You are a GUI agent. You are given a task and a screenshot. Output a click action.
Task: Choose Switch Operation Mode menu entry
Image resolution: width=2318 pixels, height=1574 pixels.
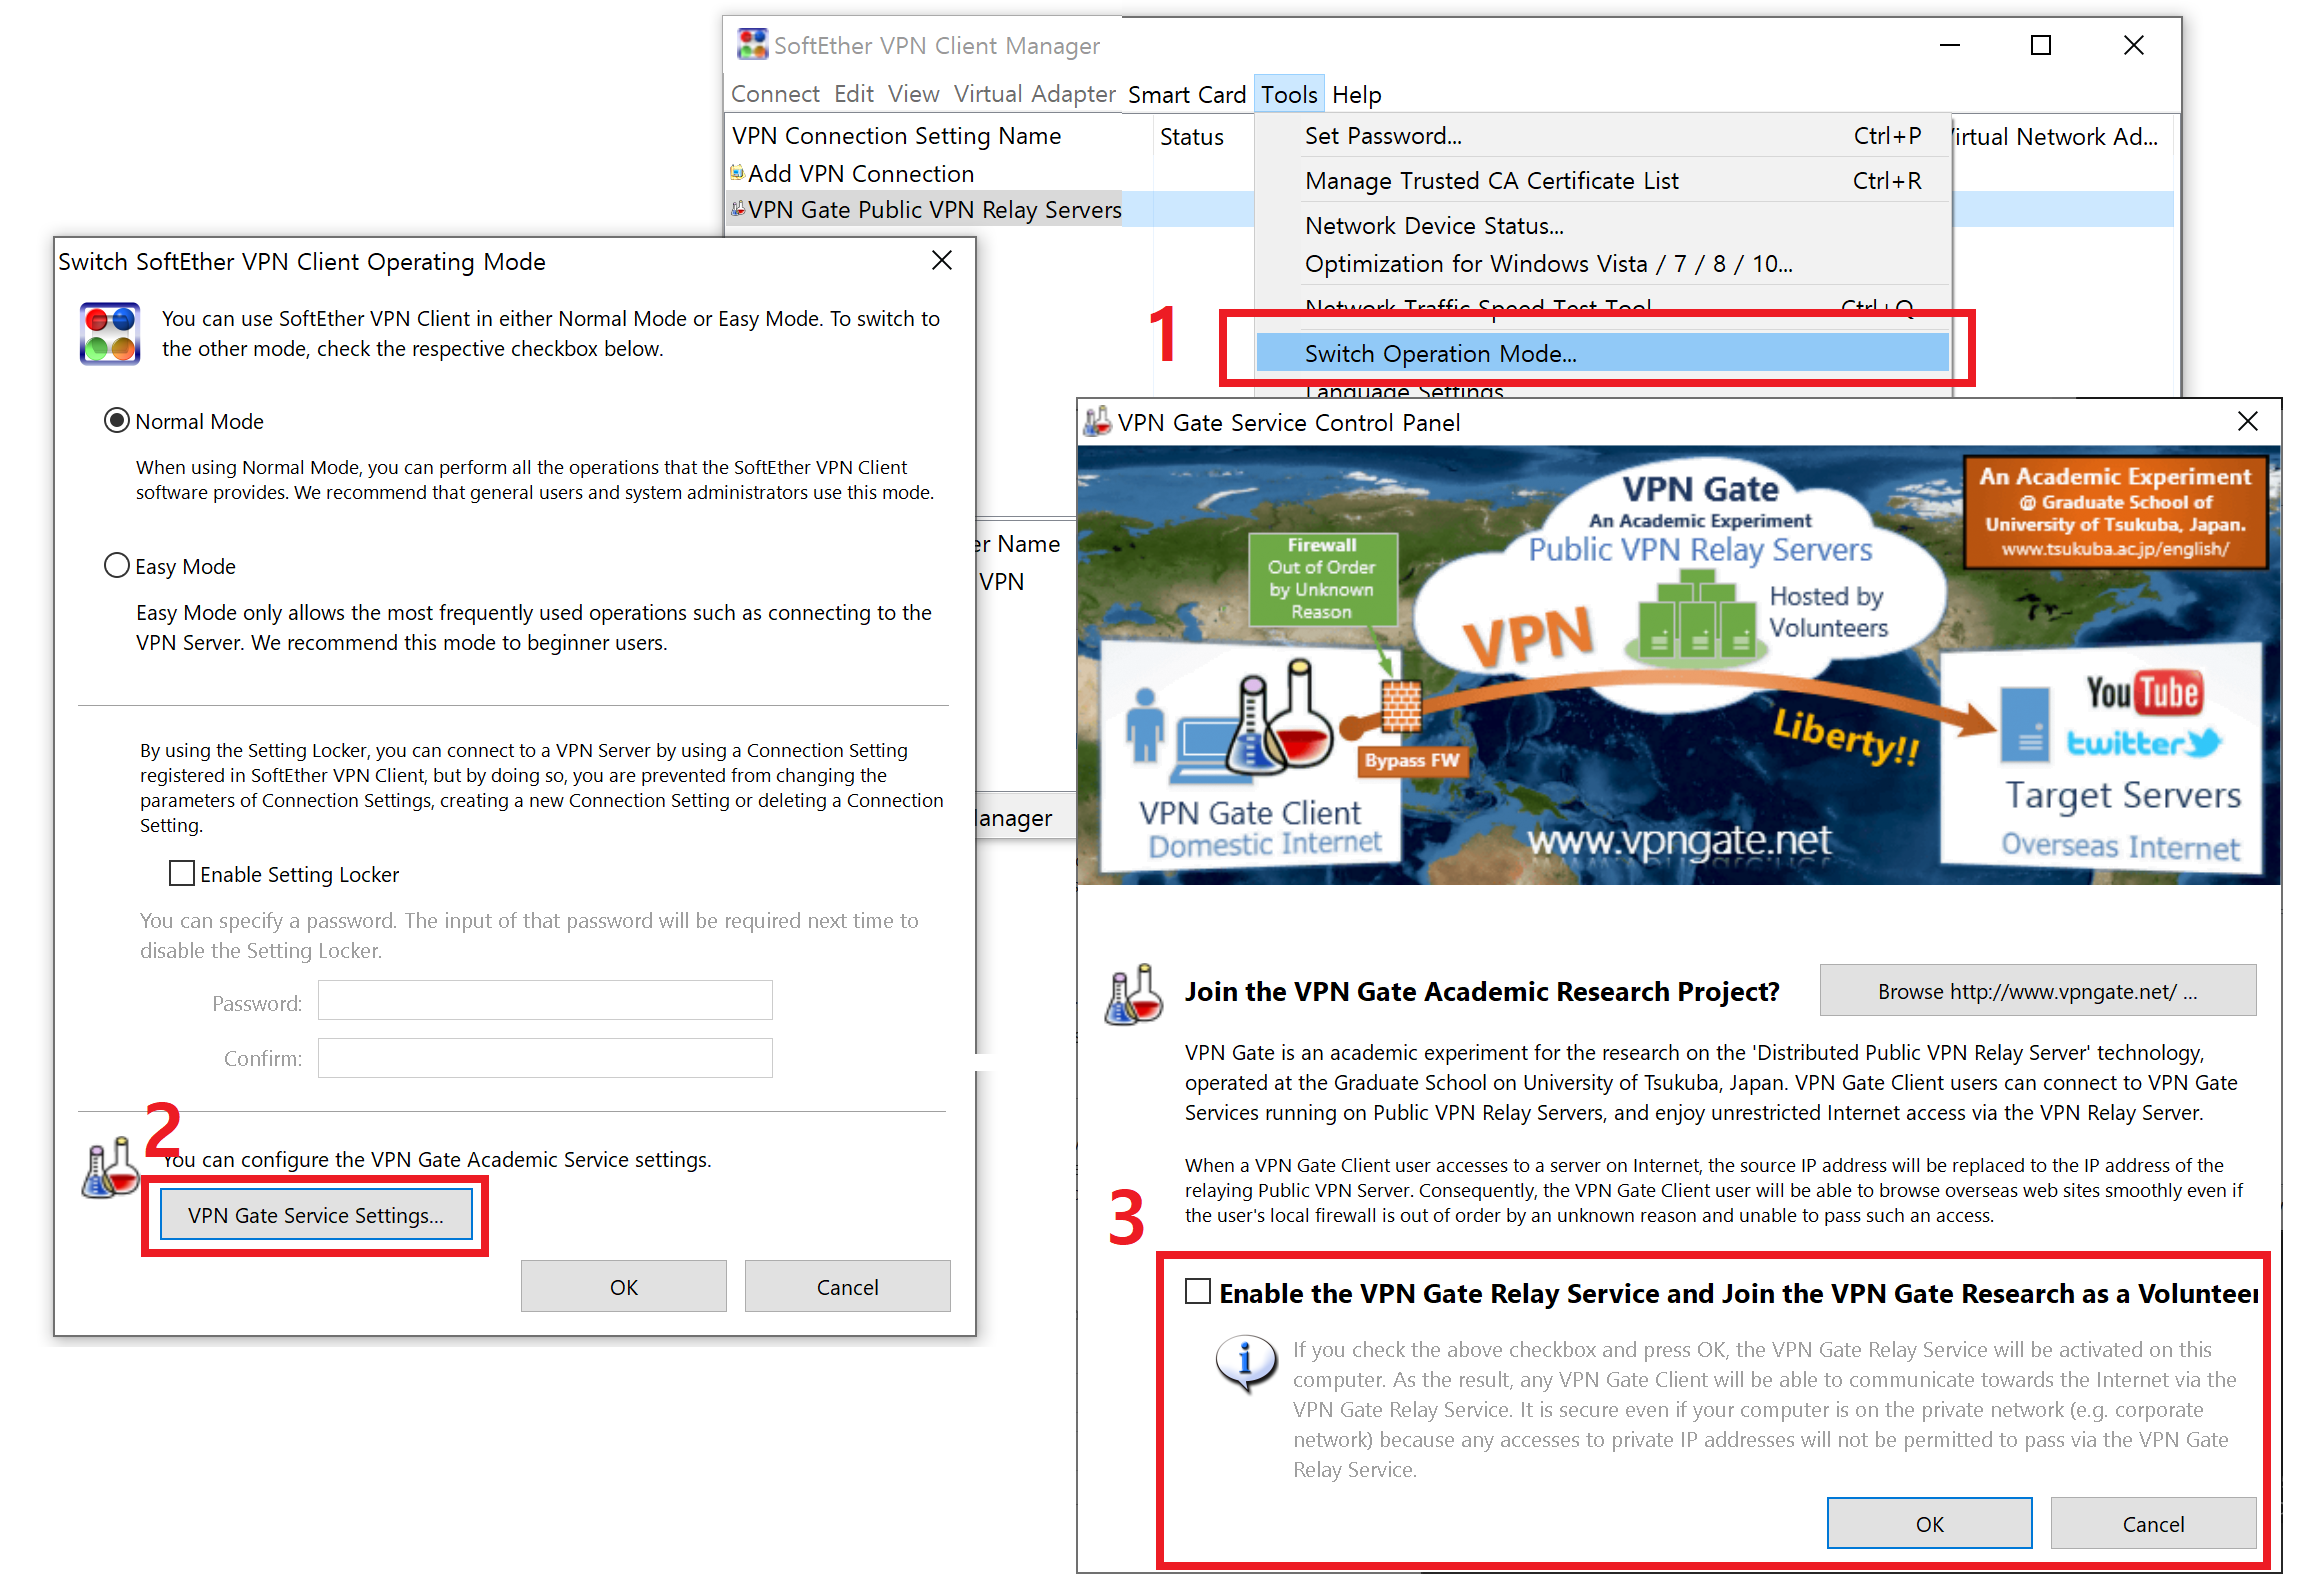pos(1440,354)
